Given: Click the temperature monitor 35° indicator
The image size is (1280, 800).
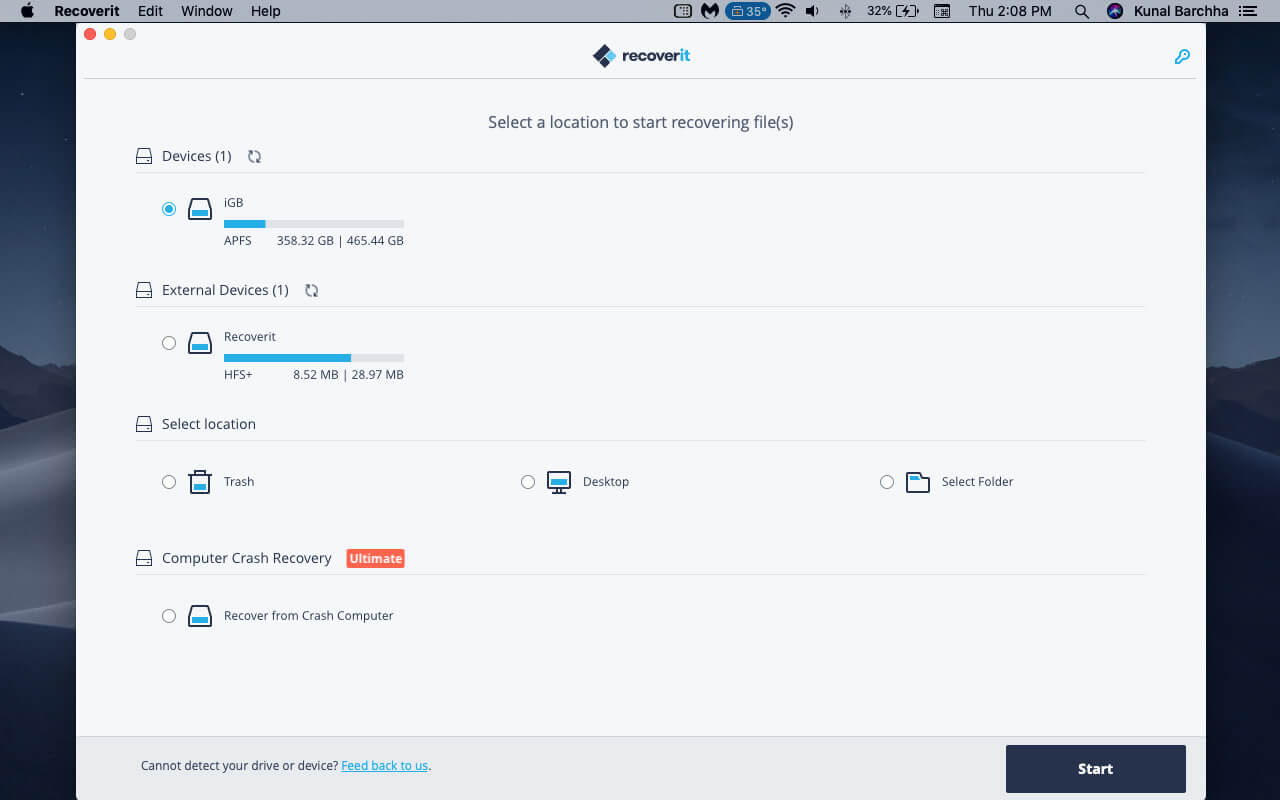Looking at the screenshot, I should tap(748, 11).
